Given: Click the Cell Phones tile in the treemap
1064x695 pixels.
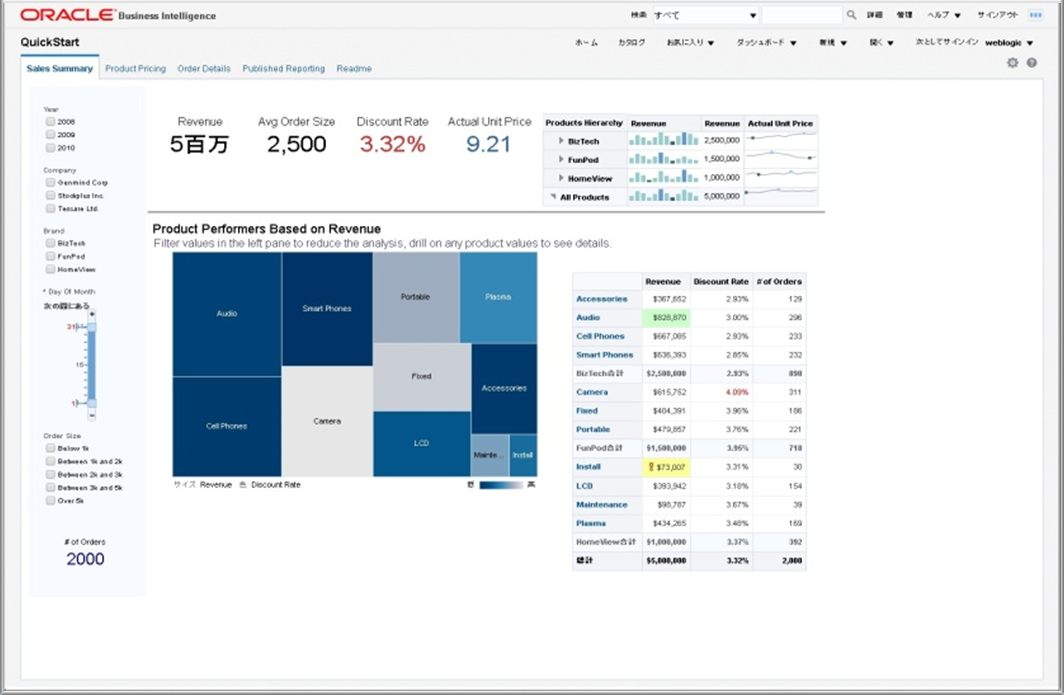Looking at the screenshot, I should click(x=227, y=426).
